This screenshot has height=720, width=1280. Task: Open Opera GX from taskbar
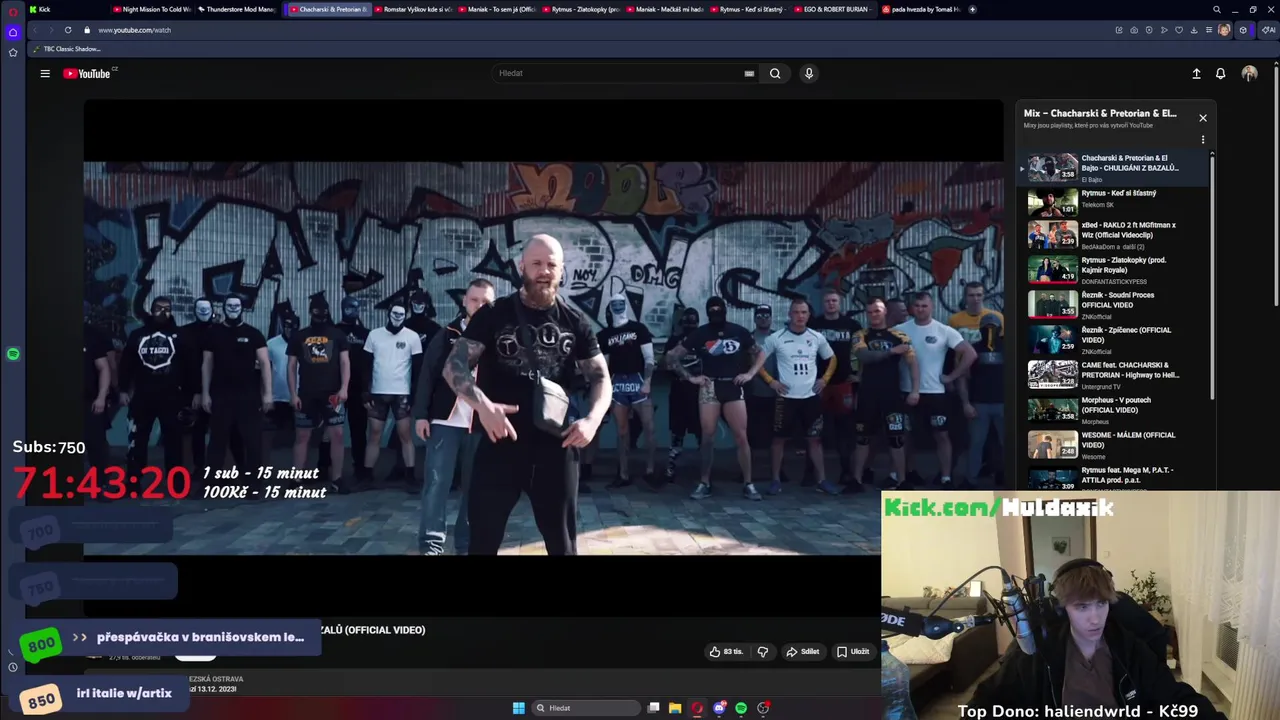tap(697, 708)
